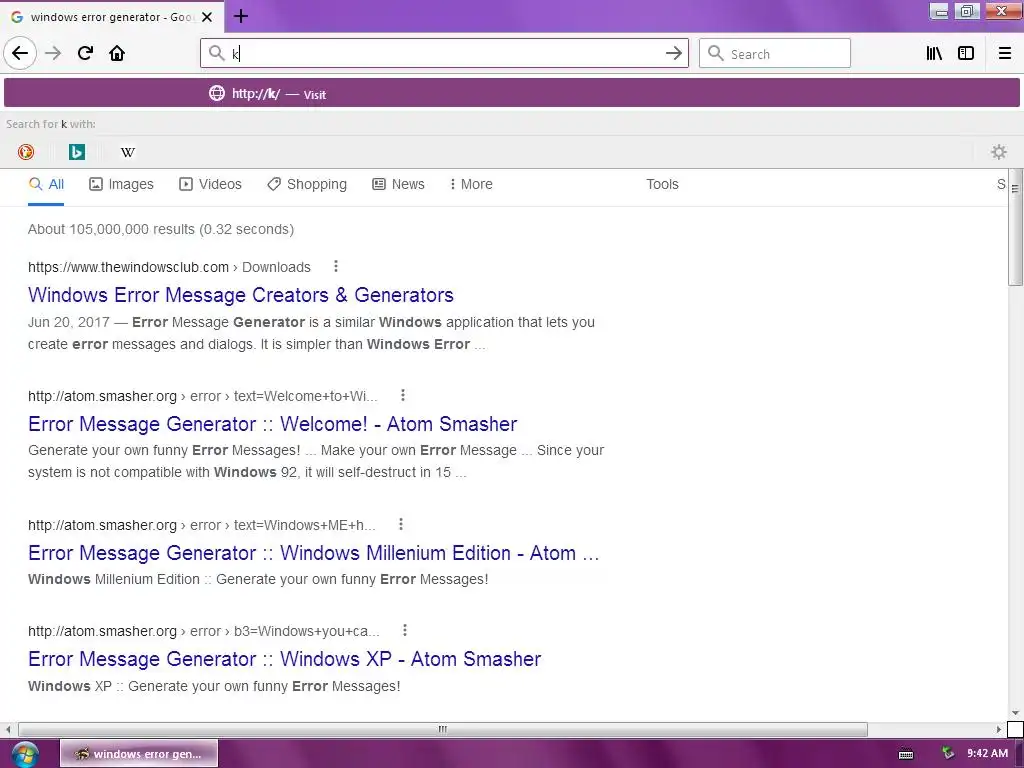Click the forward navigation arrow

(x=53, y=53)
